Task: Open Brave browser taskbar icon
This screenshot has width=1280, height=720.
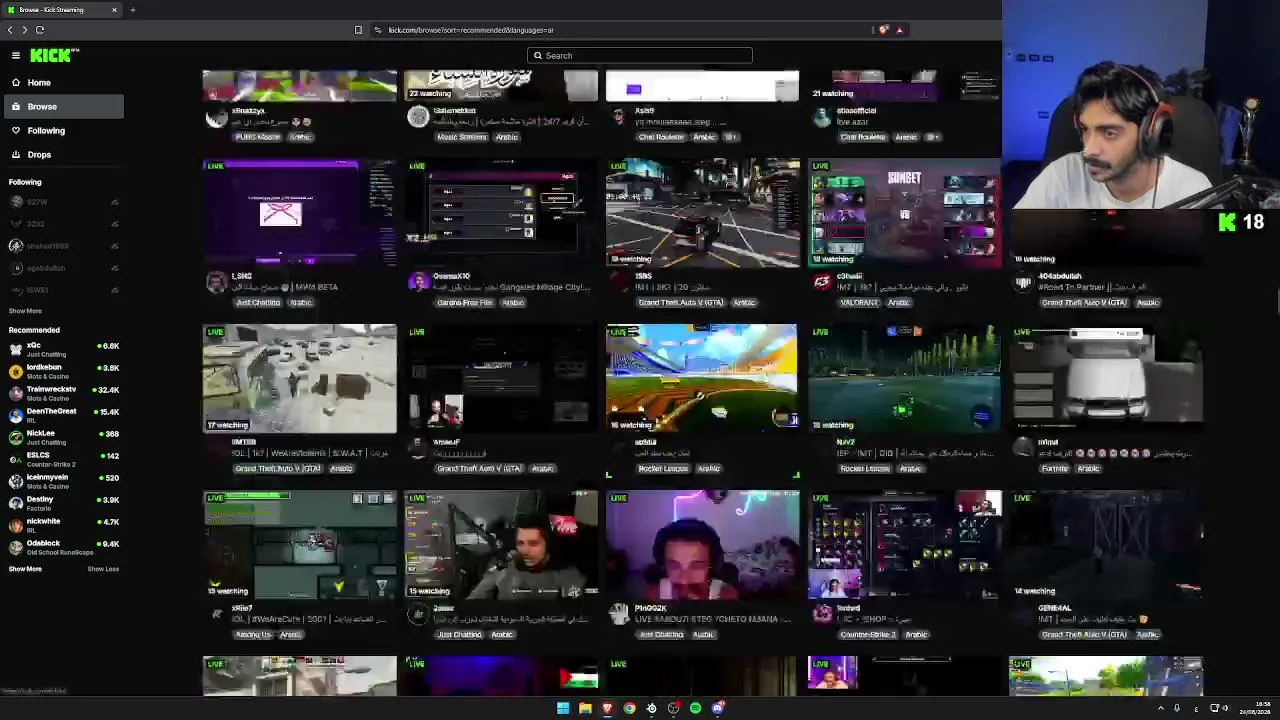Action: click(x=607, y=708)
